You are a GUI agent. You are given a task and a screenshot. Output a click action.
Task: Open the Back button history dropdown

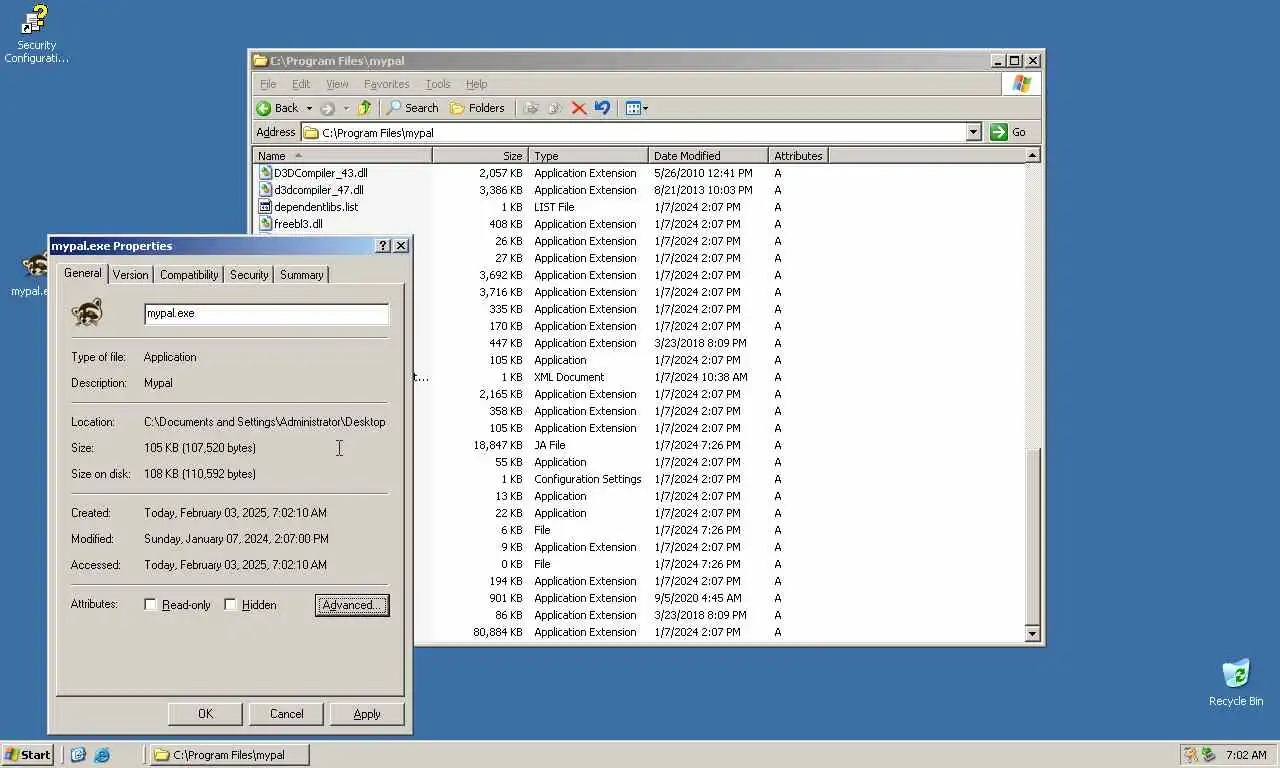pos(309,108)
